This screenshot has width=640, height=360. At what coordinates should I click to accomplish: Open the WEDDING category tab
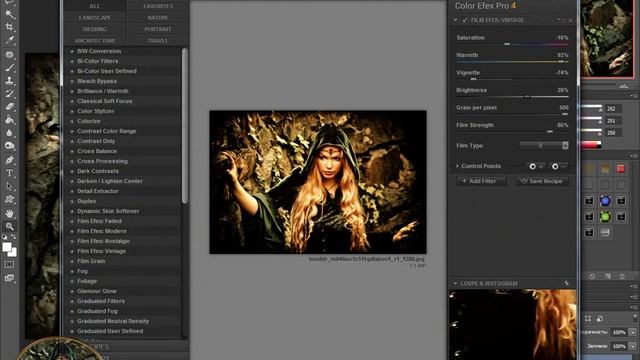[95, 29]
